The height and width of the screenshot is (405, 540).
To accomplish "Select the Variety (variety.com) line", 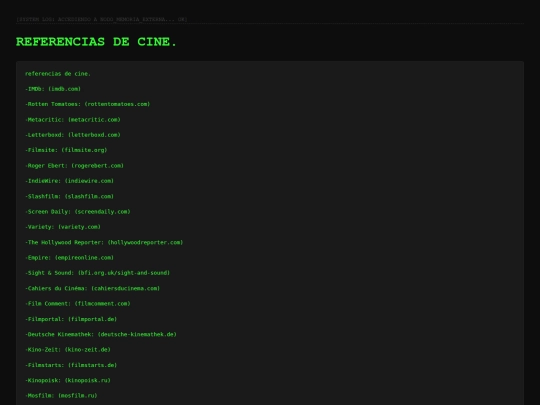I will 63,227.
